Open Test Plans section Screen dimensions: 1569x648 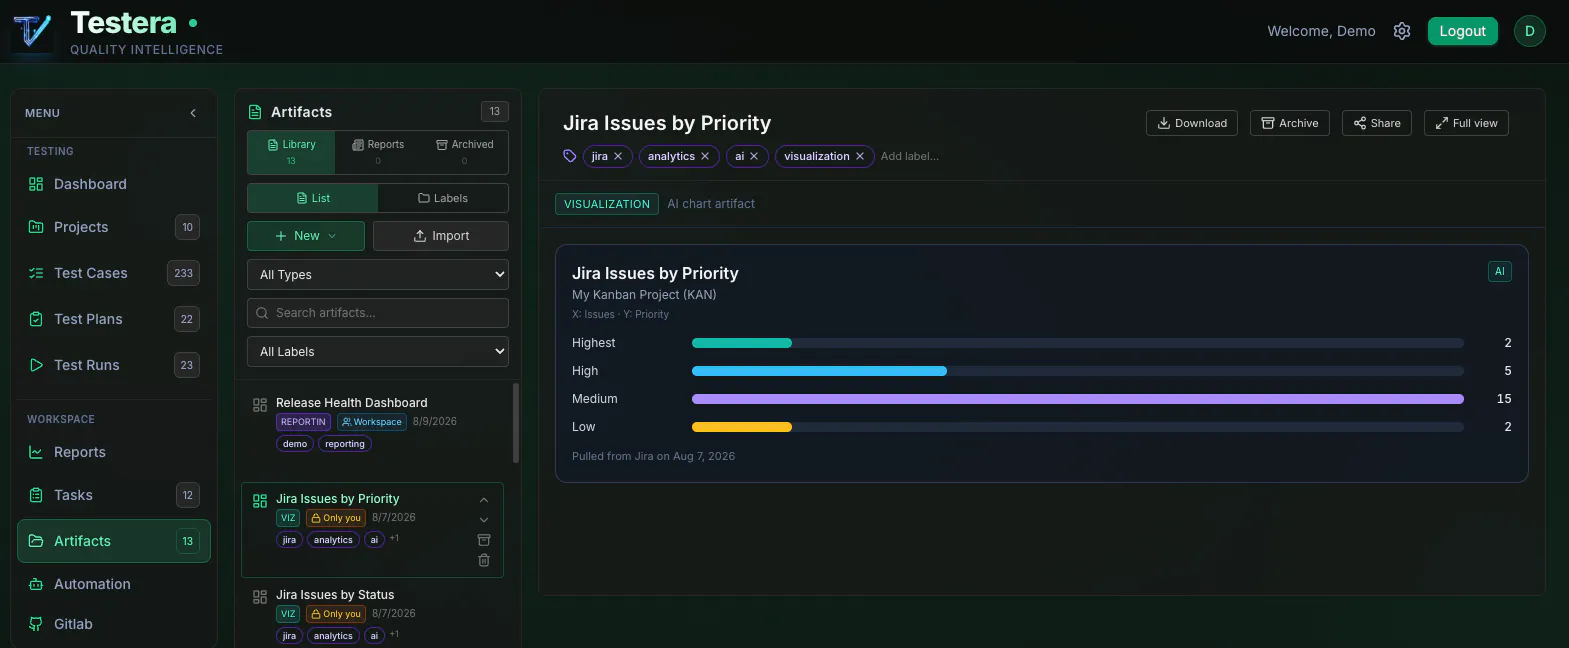(114, 319)
